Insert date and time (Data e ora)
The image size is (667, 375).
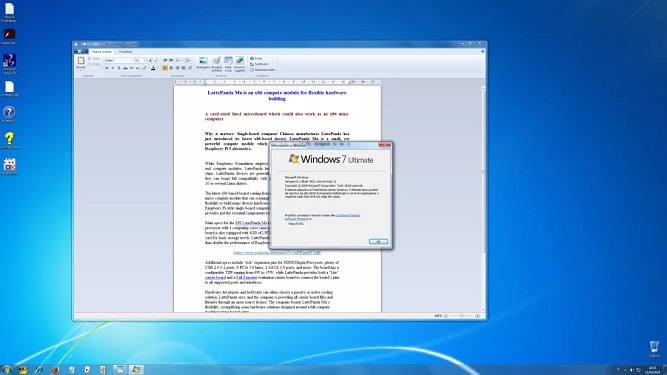228,63
